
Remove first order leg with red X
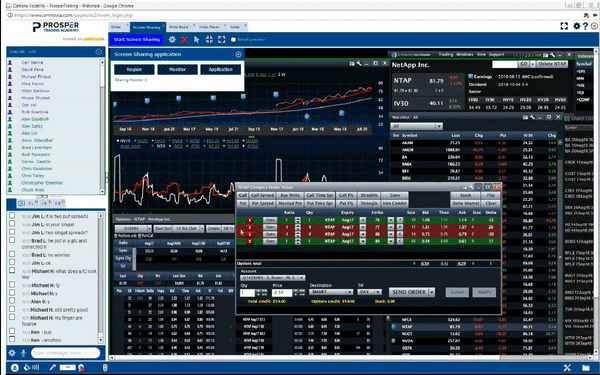point(249,220)
